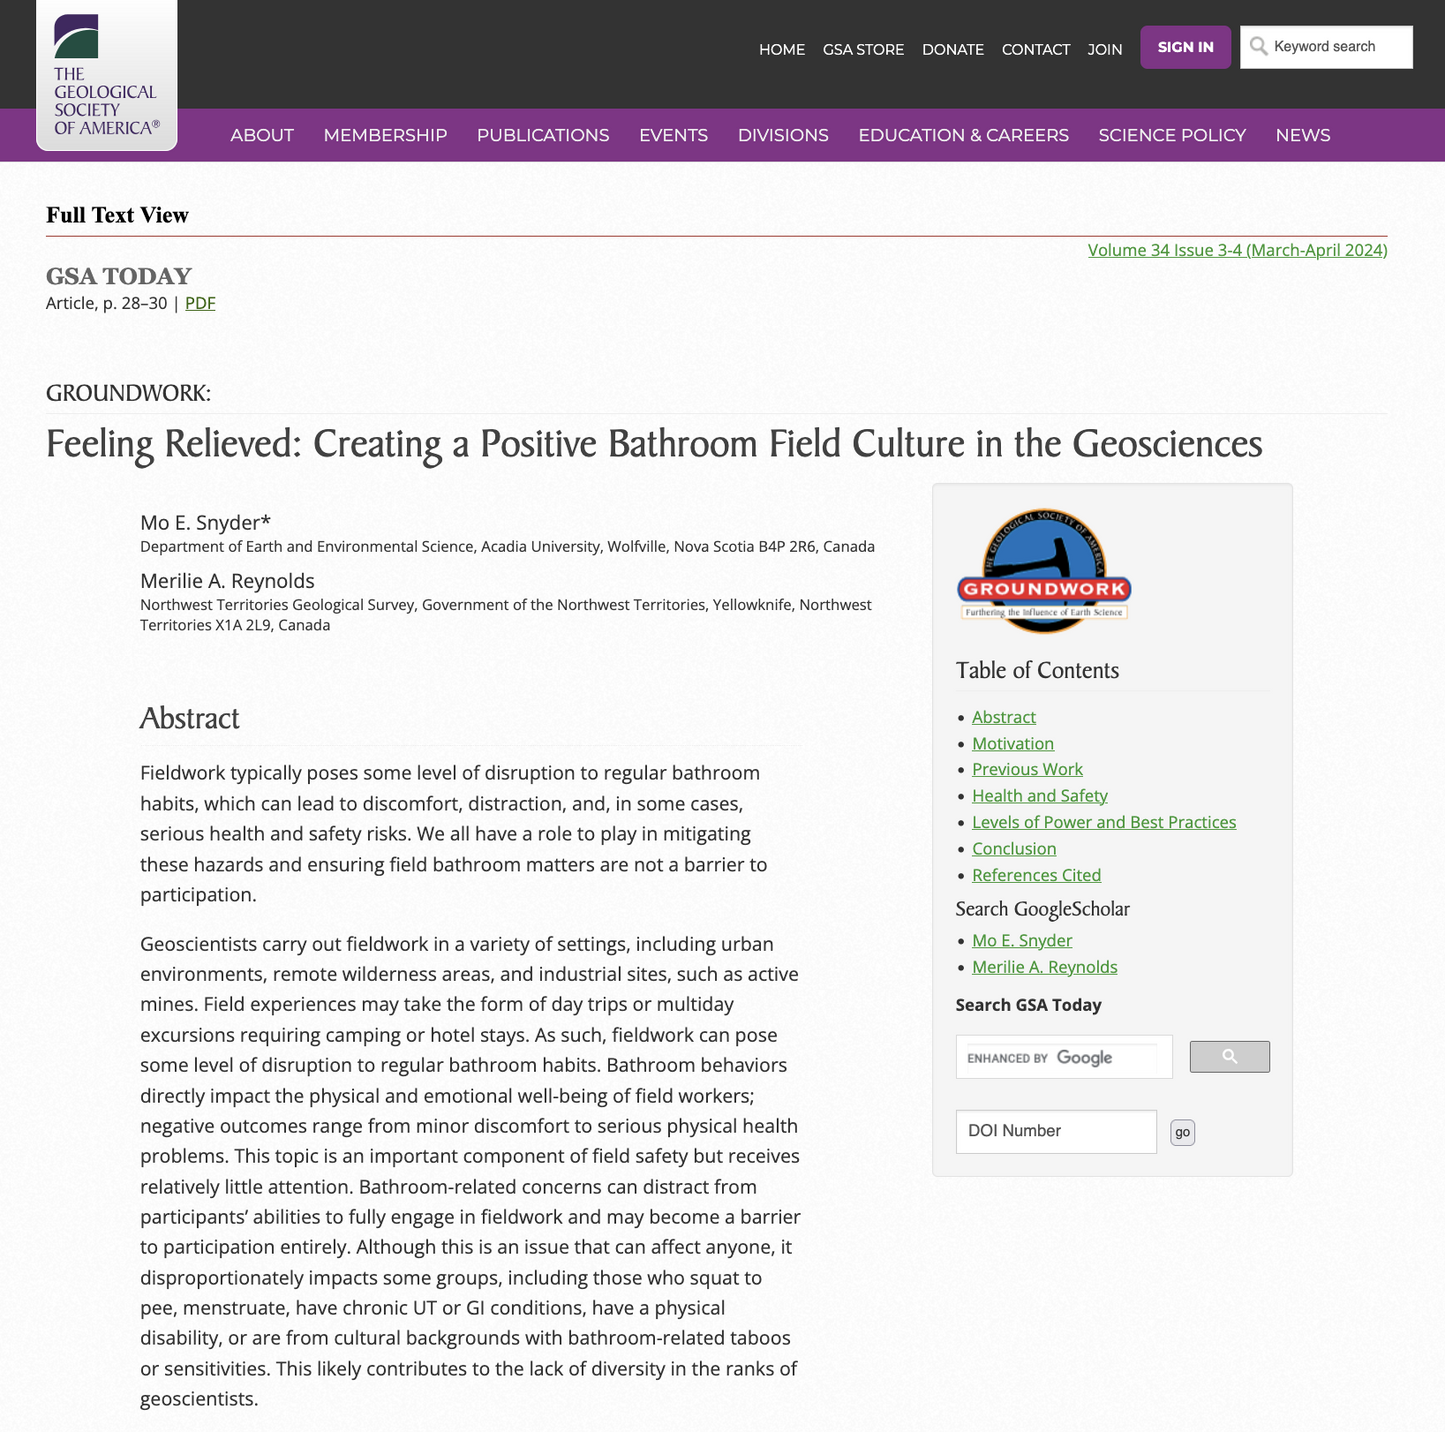
Task: Expand the EDUCATION & CAREERS dropdown
Action: tap(962, 135)
